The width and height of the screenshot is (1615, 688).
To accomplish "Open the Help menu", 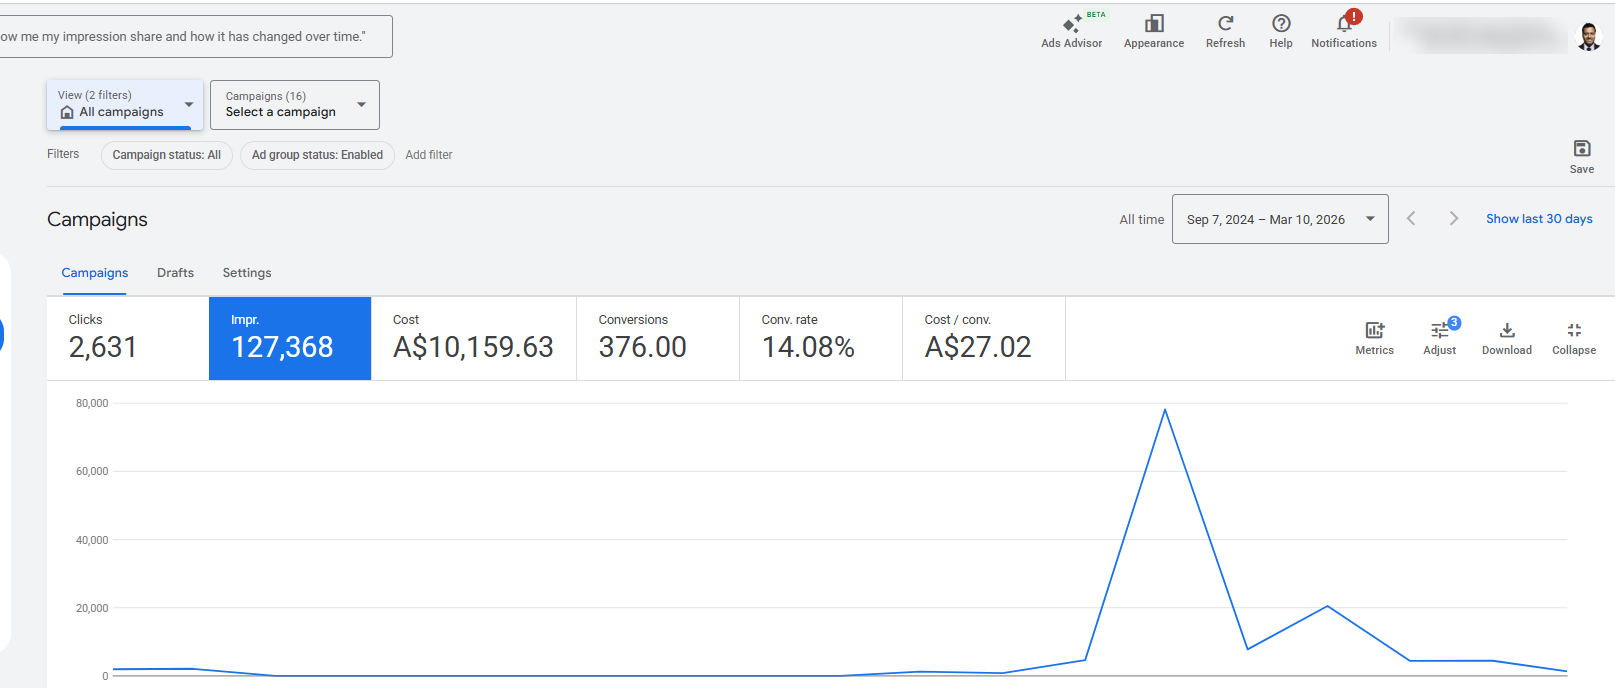I will click(1281, 31).
